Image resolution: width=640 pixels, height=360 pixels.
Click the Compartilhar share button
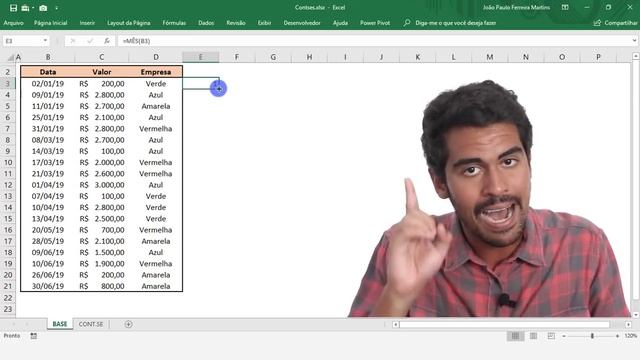616,23
